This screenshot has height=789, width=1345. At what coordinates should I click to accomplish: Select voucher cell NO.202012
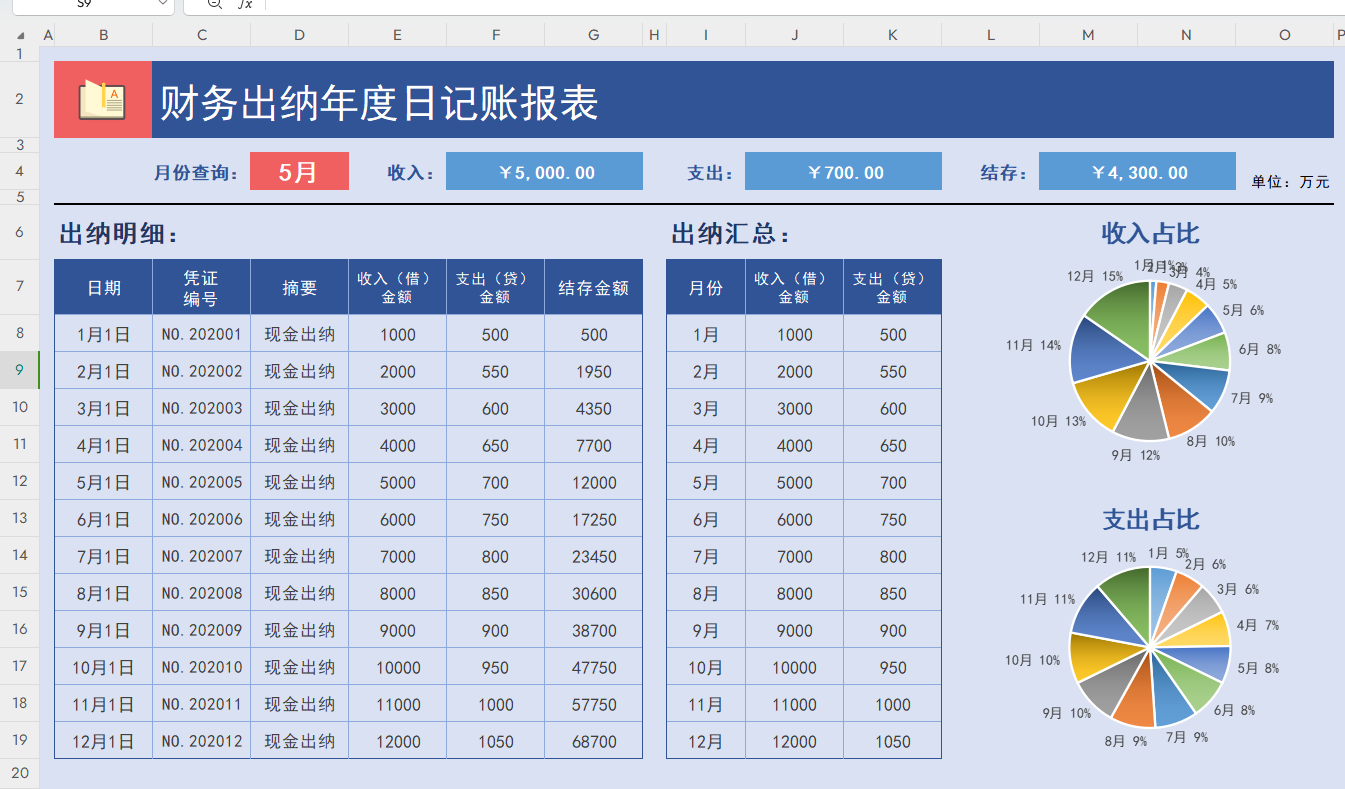(x=201, y=741)
